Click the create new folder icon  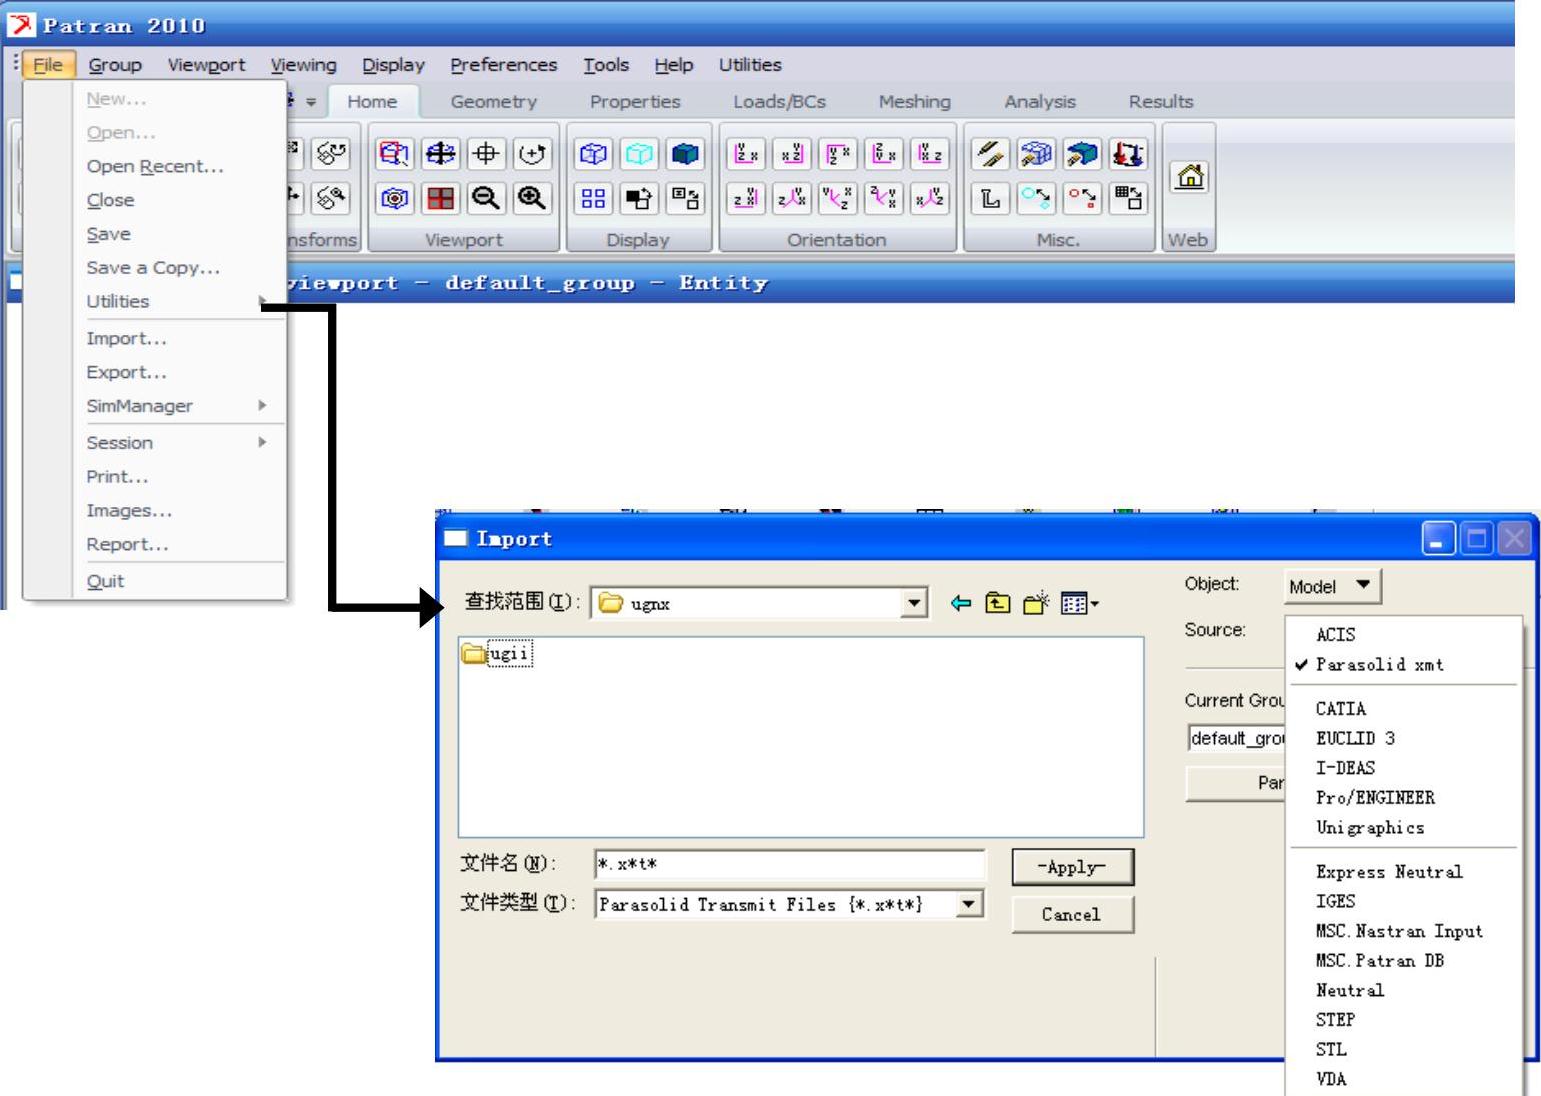[x=1036, y=603]
